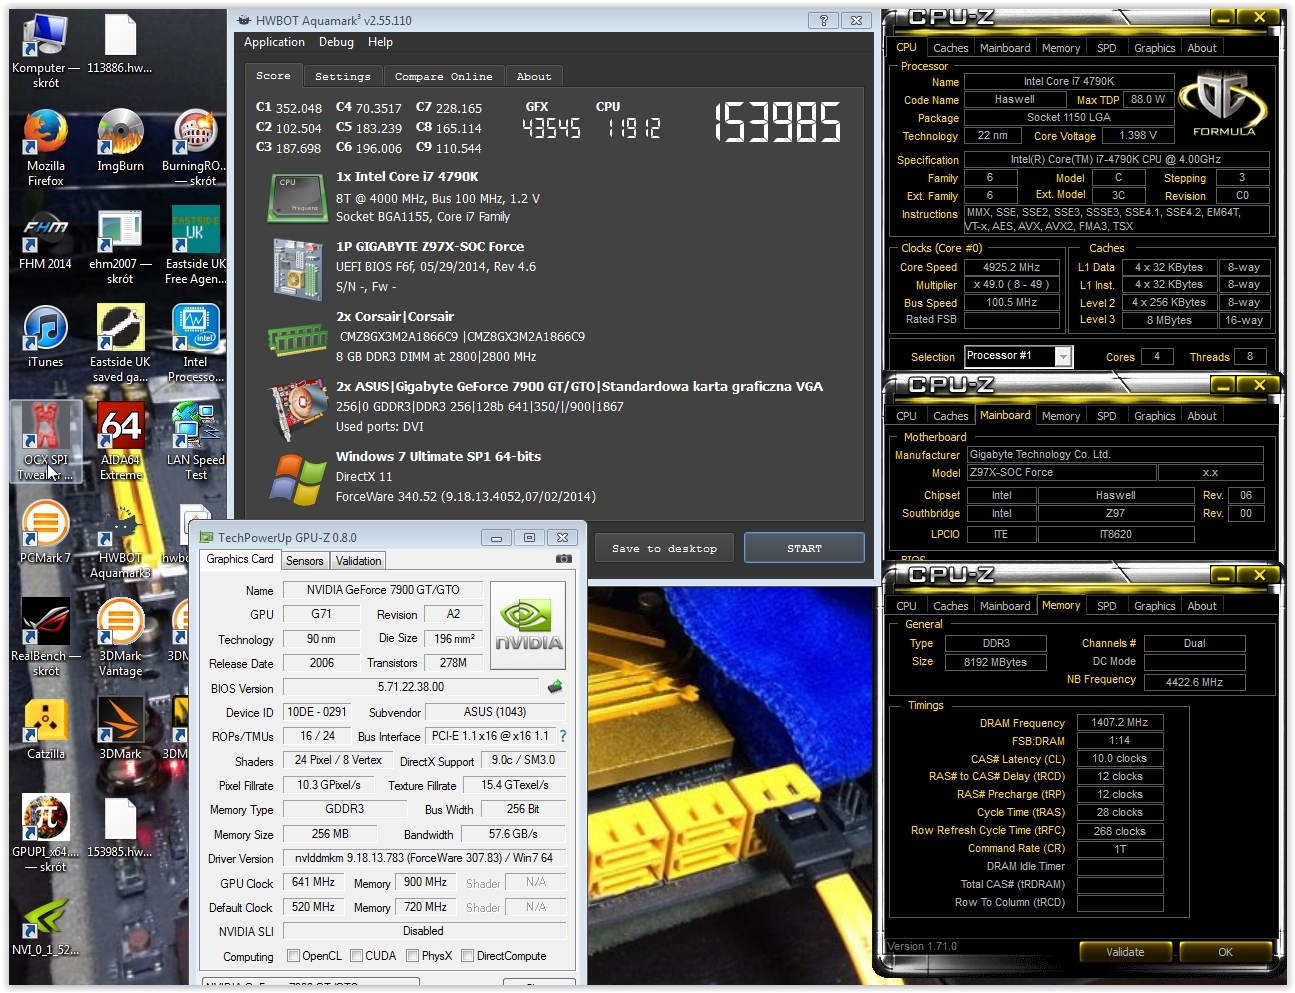Open 3DMark Vantage desktop icon

click(120, 638)
